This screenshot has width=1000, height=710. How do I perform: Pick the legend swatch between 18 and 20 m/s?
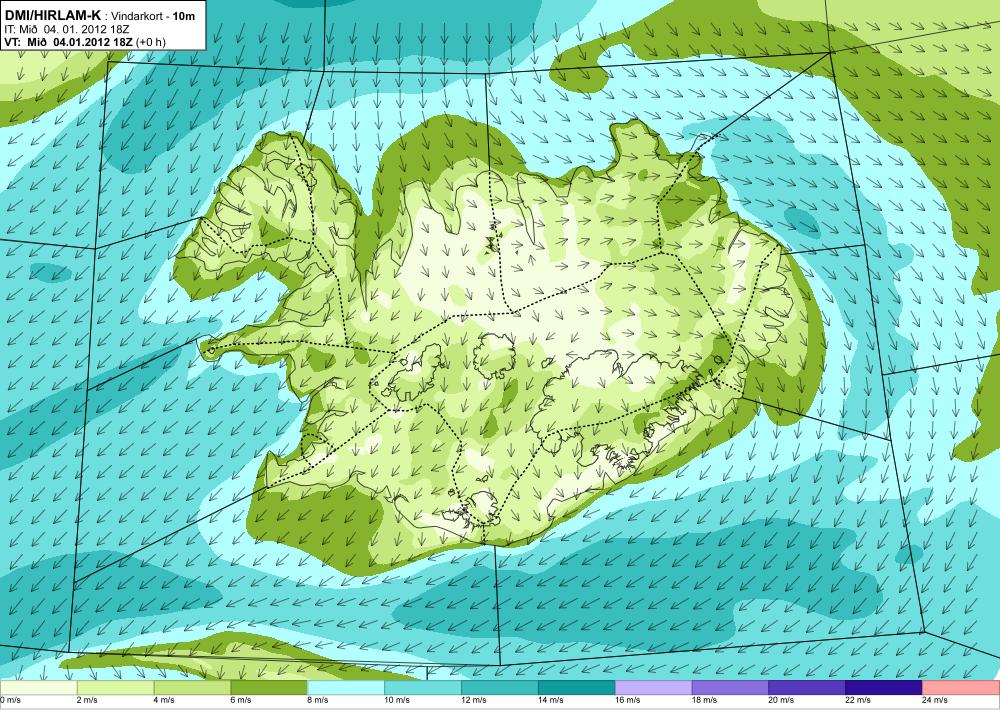point(730,688)
